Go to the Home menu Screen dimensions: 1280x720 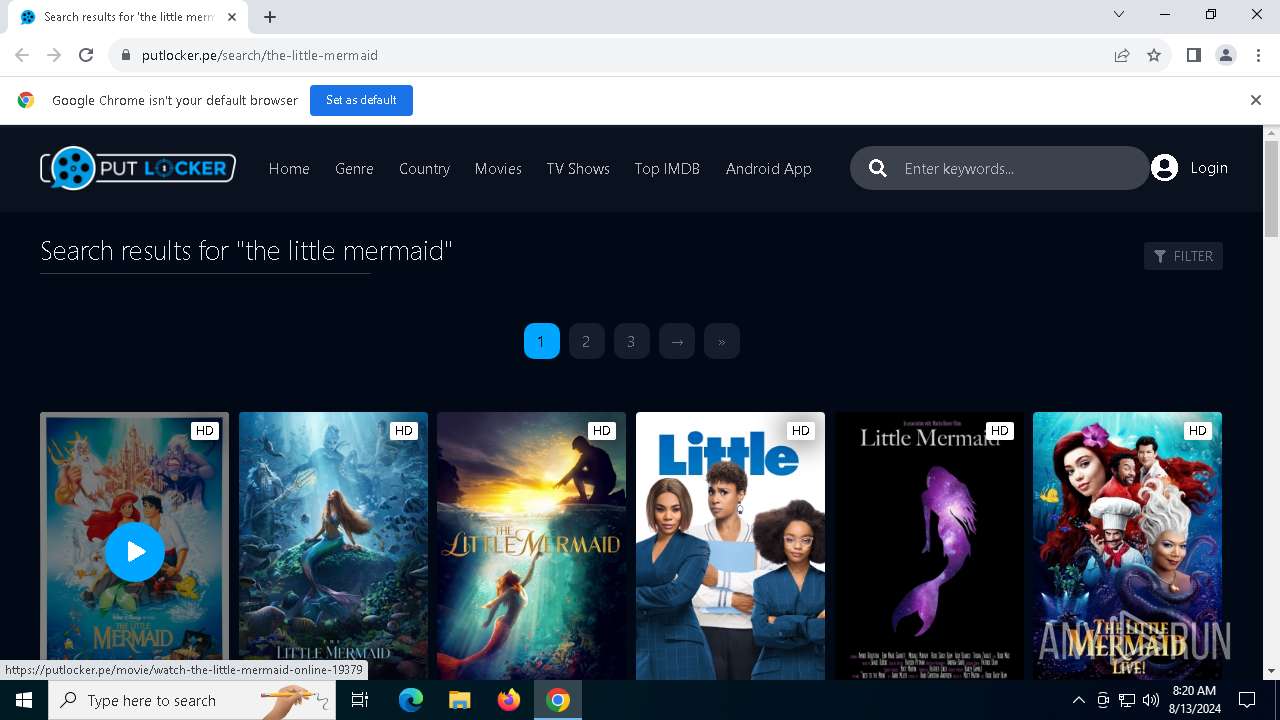click(x=289, y=168)
